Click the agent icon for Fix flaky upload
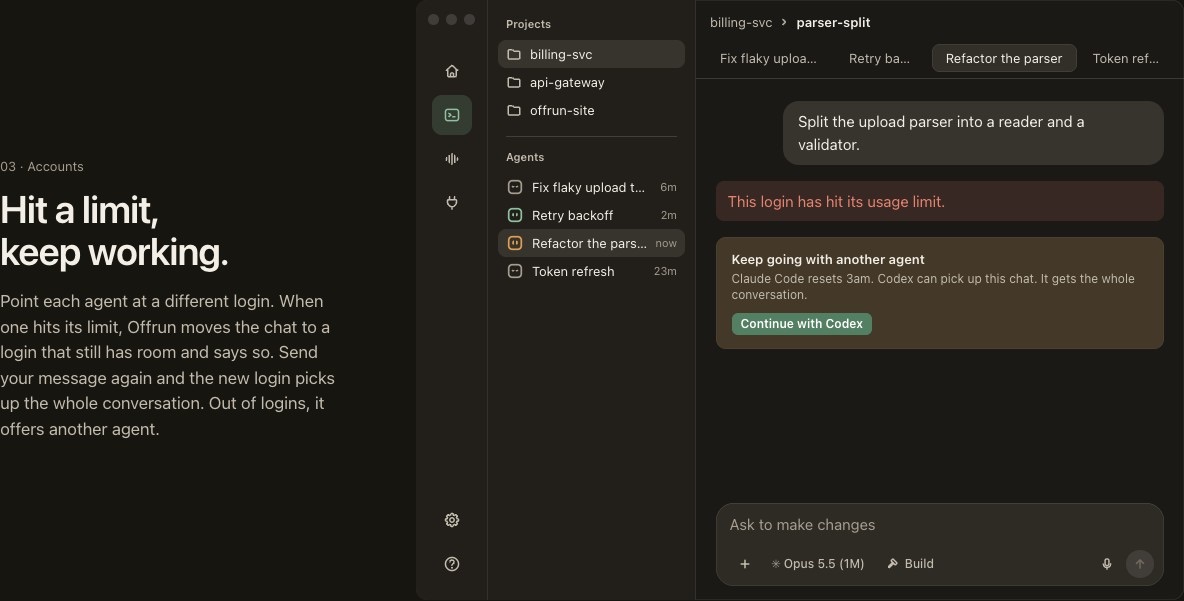Screen dimensions: 1184x601 (x=515, y=187)
